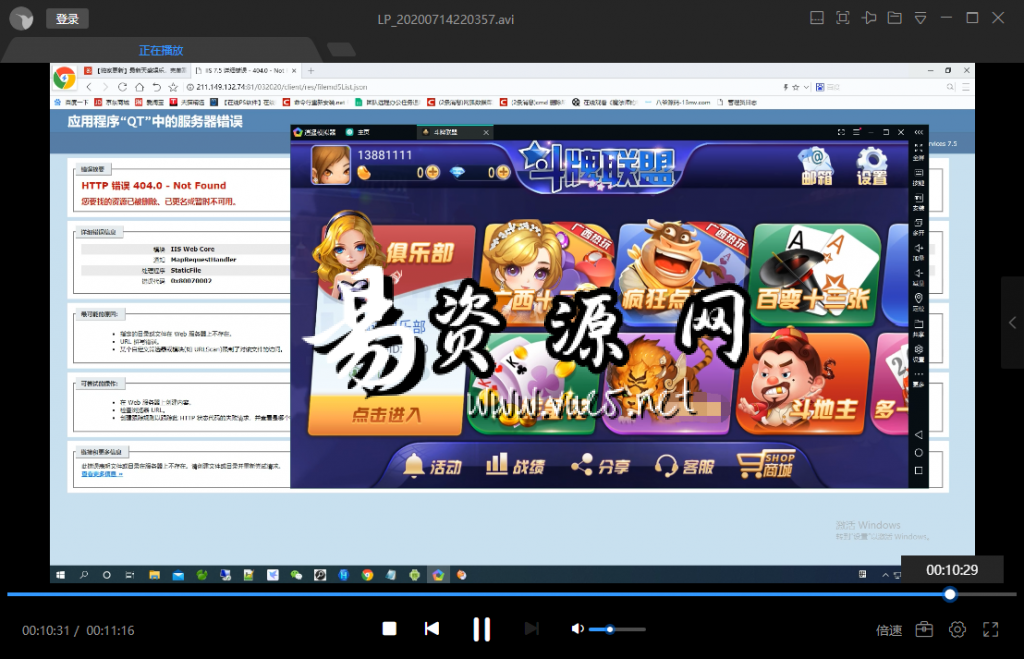Image resolution: width=1024 pixels, height=659 pixels.
Task: Open the 设置 settings gear in game
Action: point(872,167)
